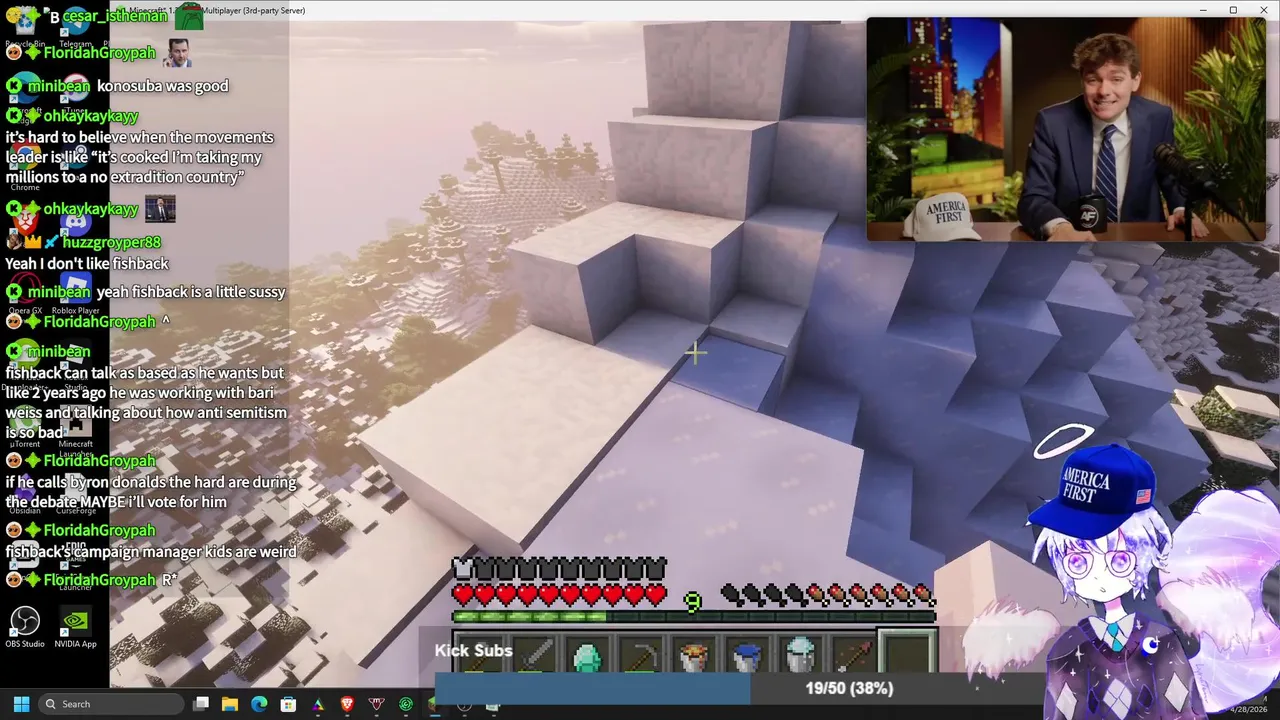
Task: Select the spear item hotbar slot
Action: coord(852,656)
